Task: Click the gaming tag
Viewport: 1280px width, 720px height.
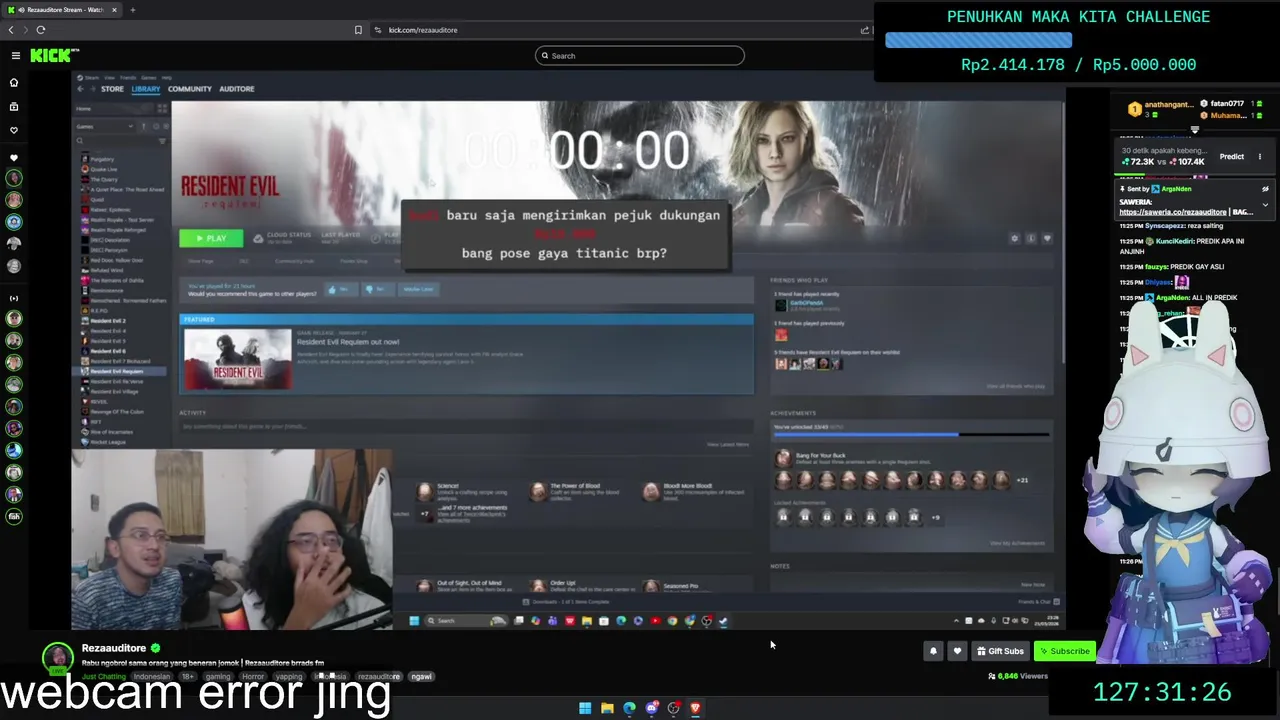Action: pyautogui.click(x=220, y=677)
